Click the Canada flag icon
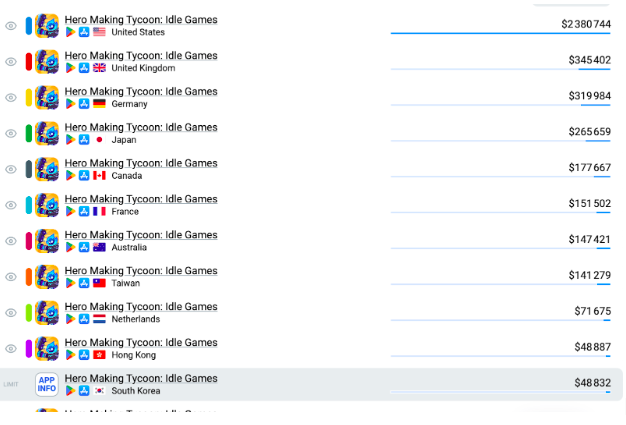Image resolution: width=626 pixels, height=425 pixels. click(x=99, y=176)
